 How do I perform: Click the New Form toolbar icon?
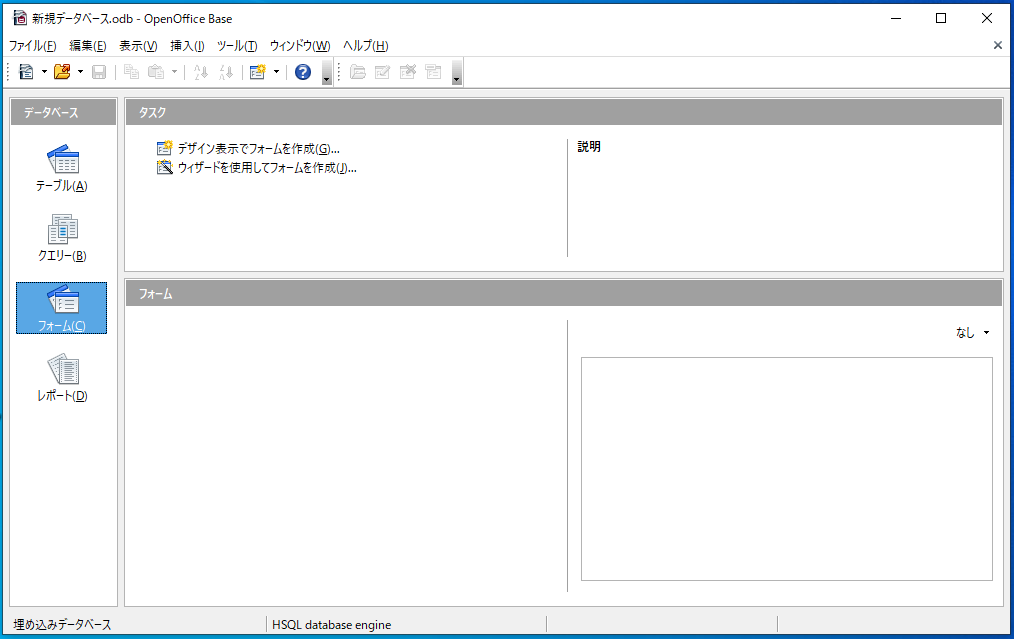[260, 71]
